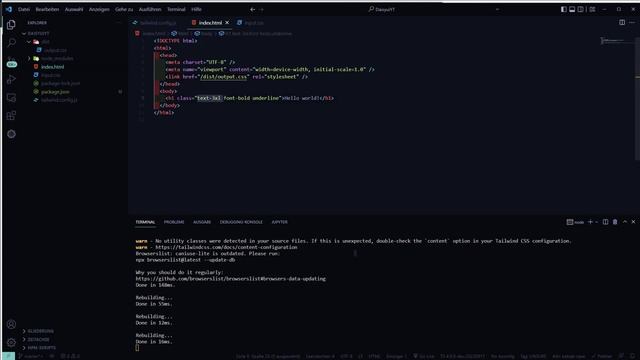Open the Bearbeiten menu
This screenshot has width=640, height=360.
pos(47,9)
